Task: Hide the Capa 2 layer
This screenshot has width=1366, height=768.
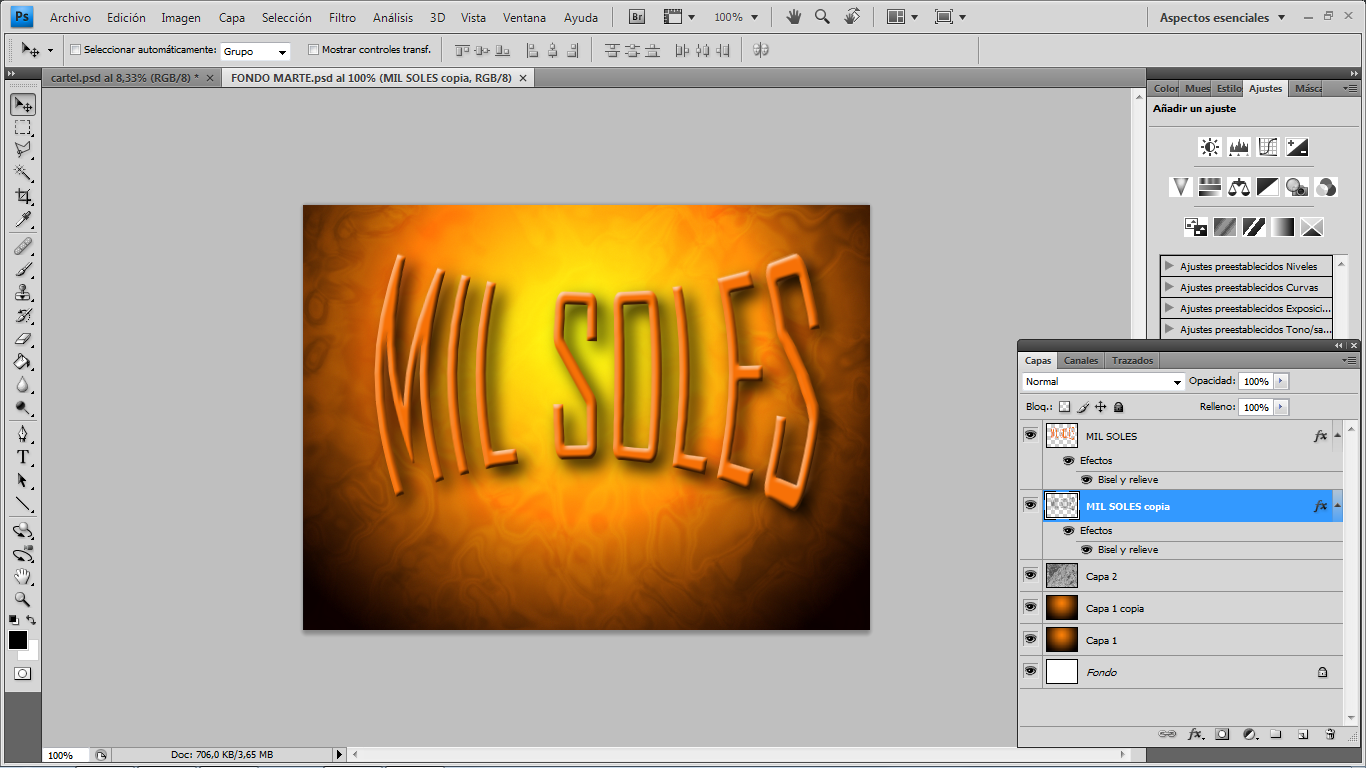Action: pyautogui.click(x=1030, y=575)
